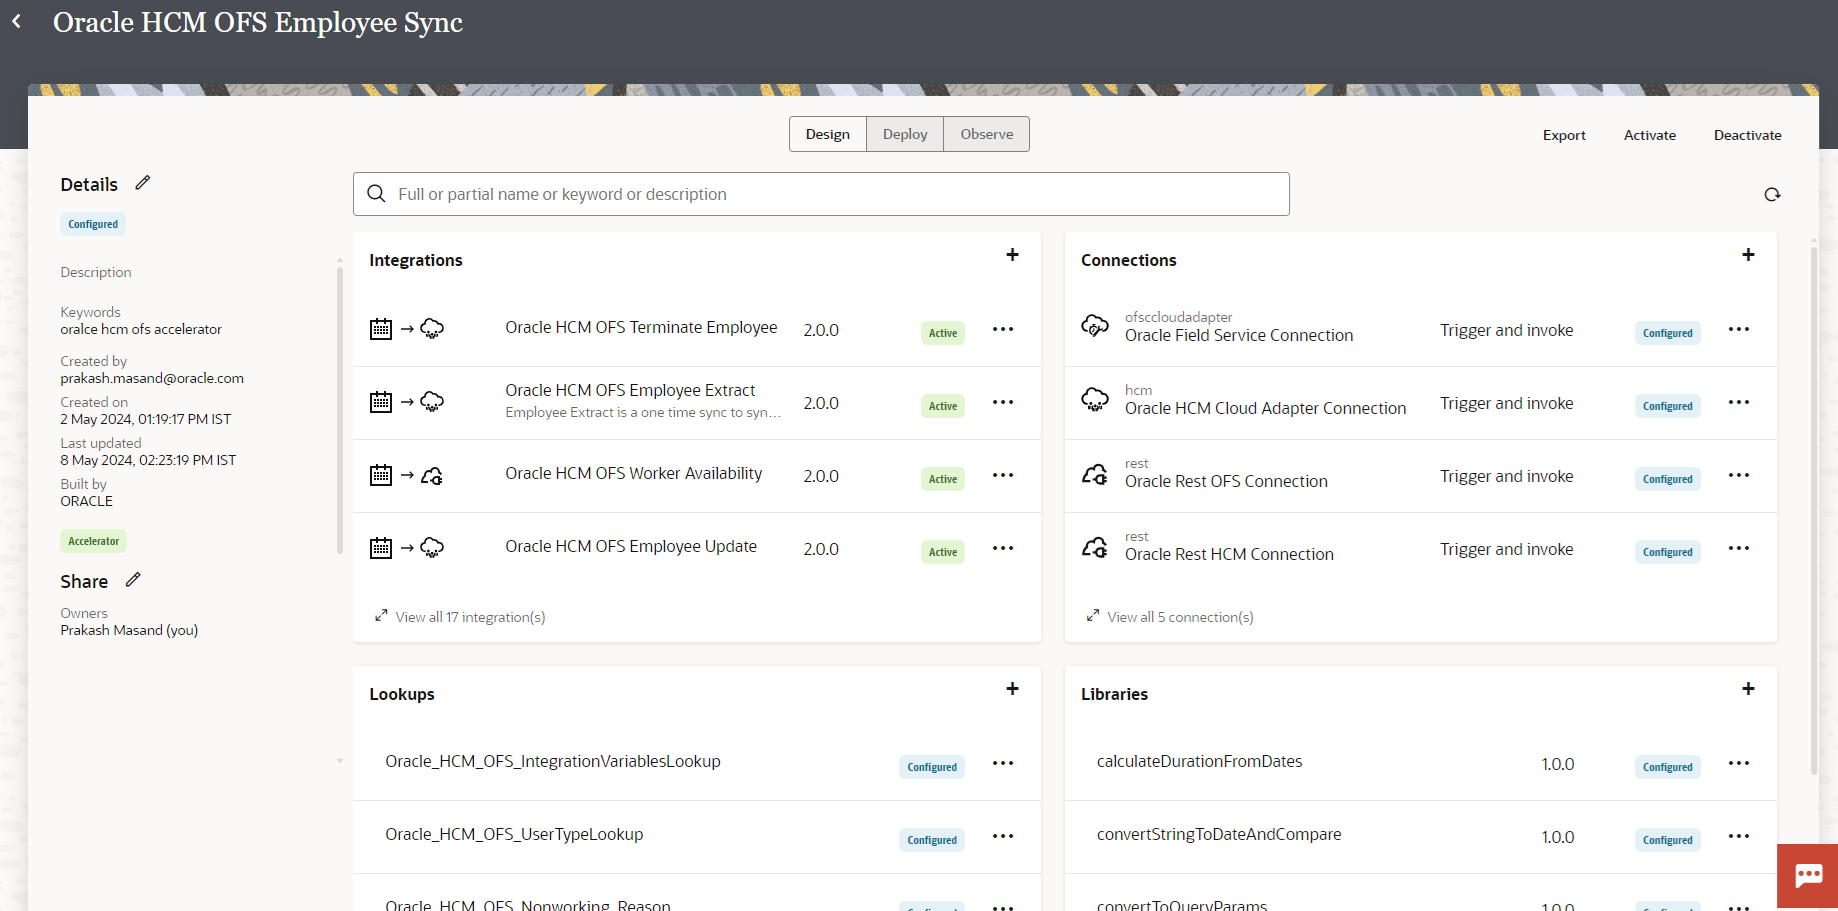Viewport: 1838px width, 911px height.
Task: Switch to the Observe tab
Action: point(986,134)
